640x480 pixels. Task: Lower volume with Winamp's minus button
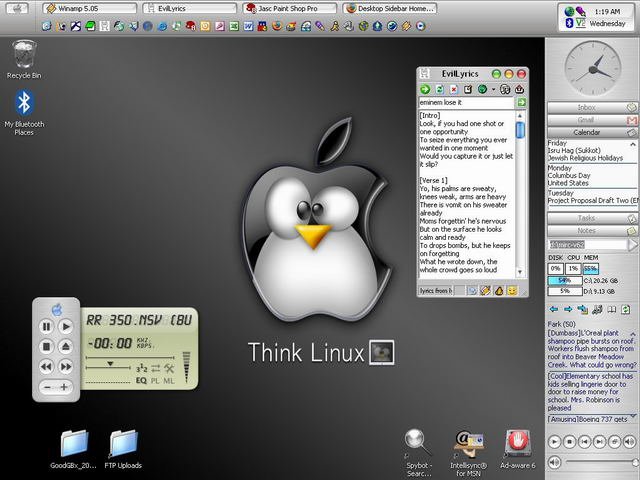click(47, 387)
